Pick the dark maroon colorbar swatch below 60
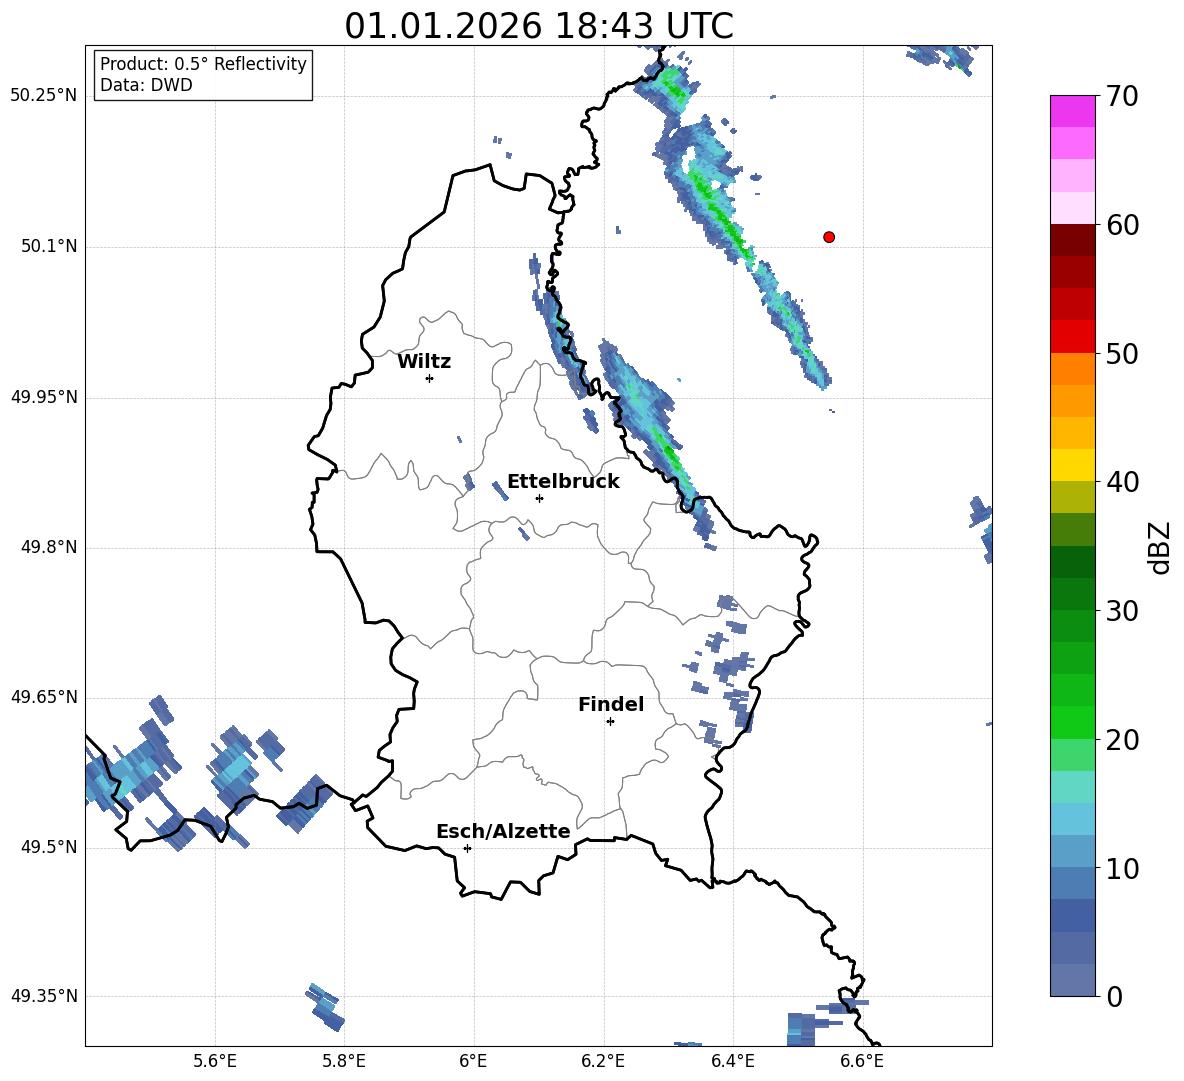This screenshot has width=1184, height=1081. [1072, 240]
